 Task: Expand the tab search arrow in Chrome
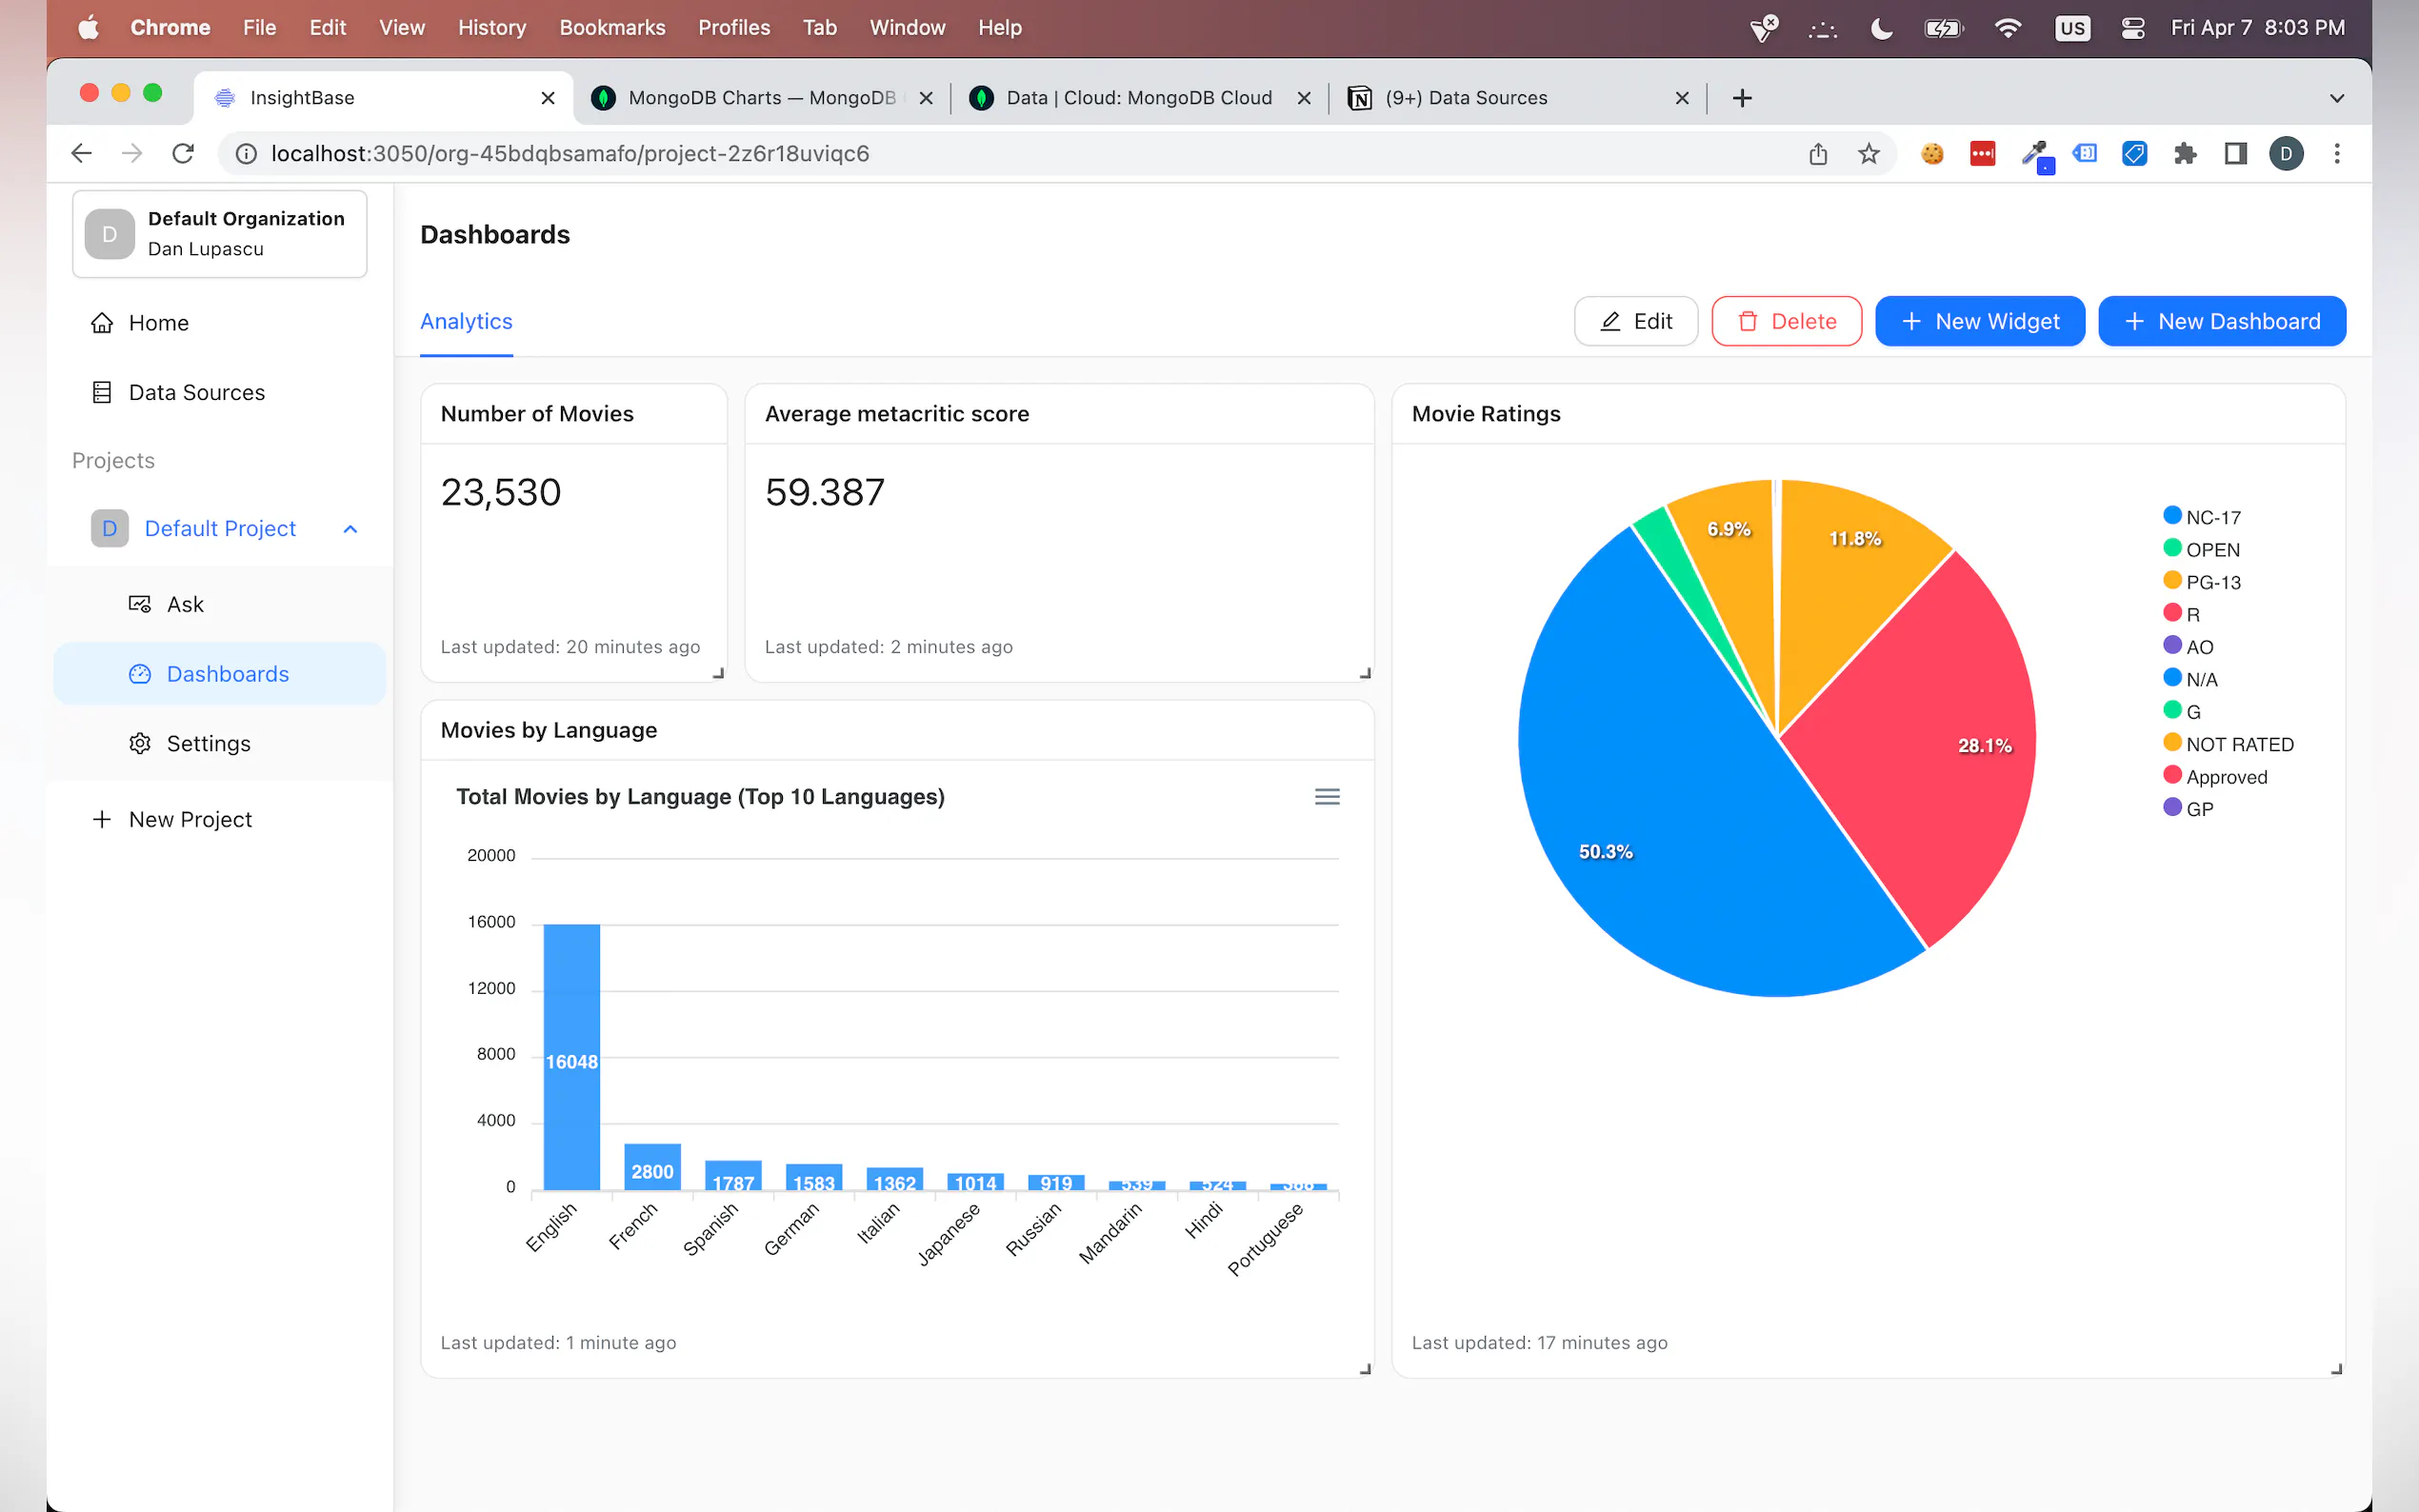coord(2336,97)
